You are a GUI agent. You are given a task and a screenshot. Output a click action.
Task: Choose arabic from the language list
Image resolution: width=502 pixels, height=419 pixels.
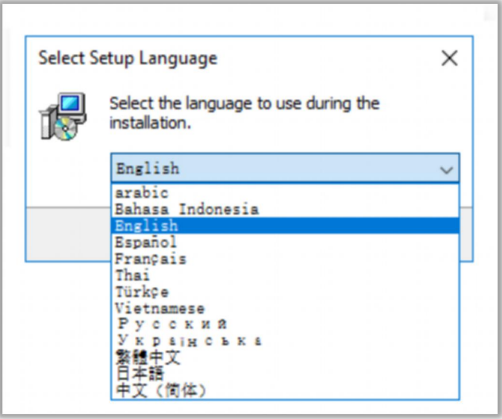[x=285, y=193]
